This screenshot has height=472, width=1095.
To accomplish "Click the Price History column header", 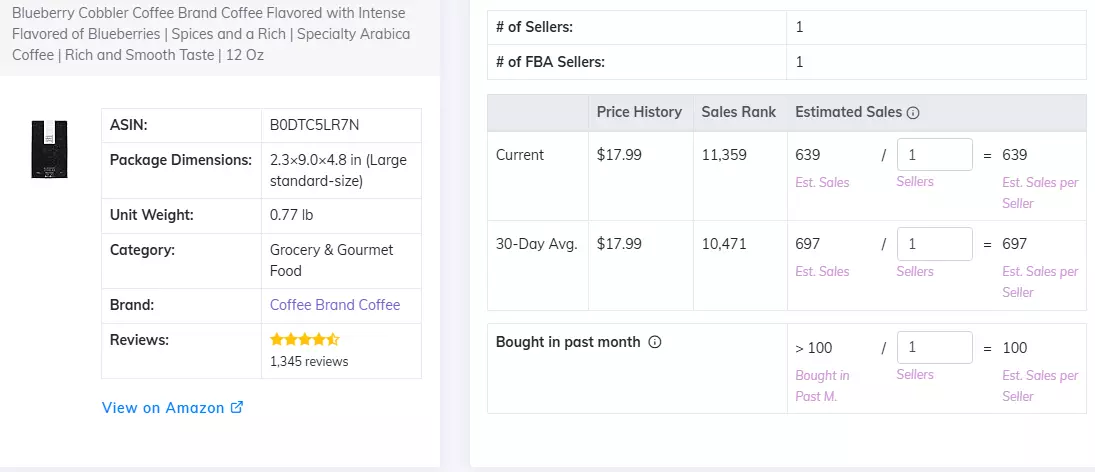I will pyautogui.click(x=639, y=112).
